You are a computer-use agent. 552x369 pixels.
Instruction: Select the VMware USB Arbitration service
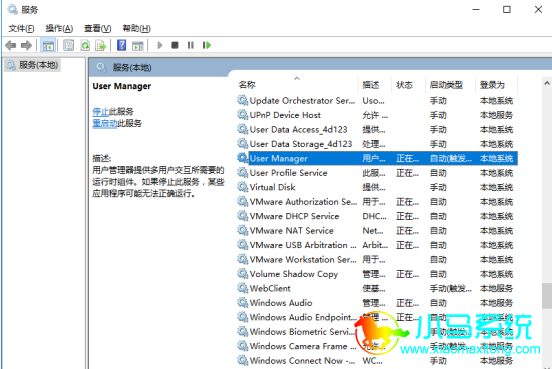pos(377,245)
